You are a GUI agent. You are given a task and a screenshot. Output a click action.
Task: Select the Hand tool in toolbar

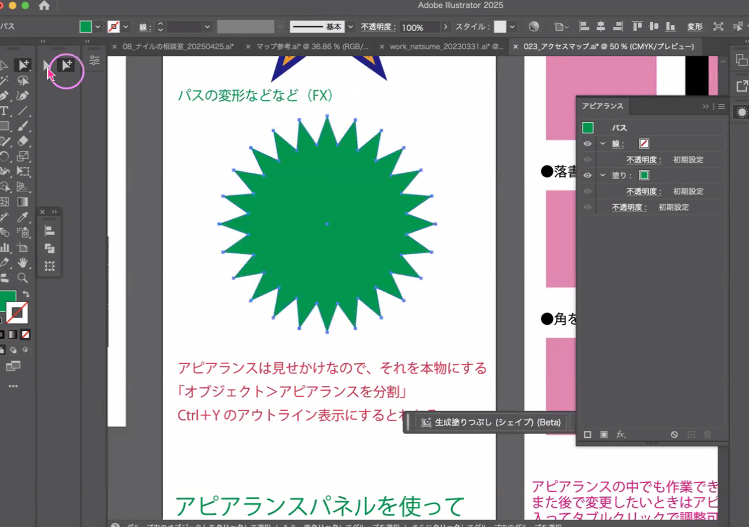22,262
